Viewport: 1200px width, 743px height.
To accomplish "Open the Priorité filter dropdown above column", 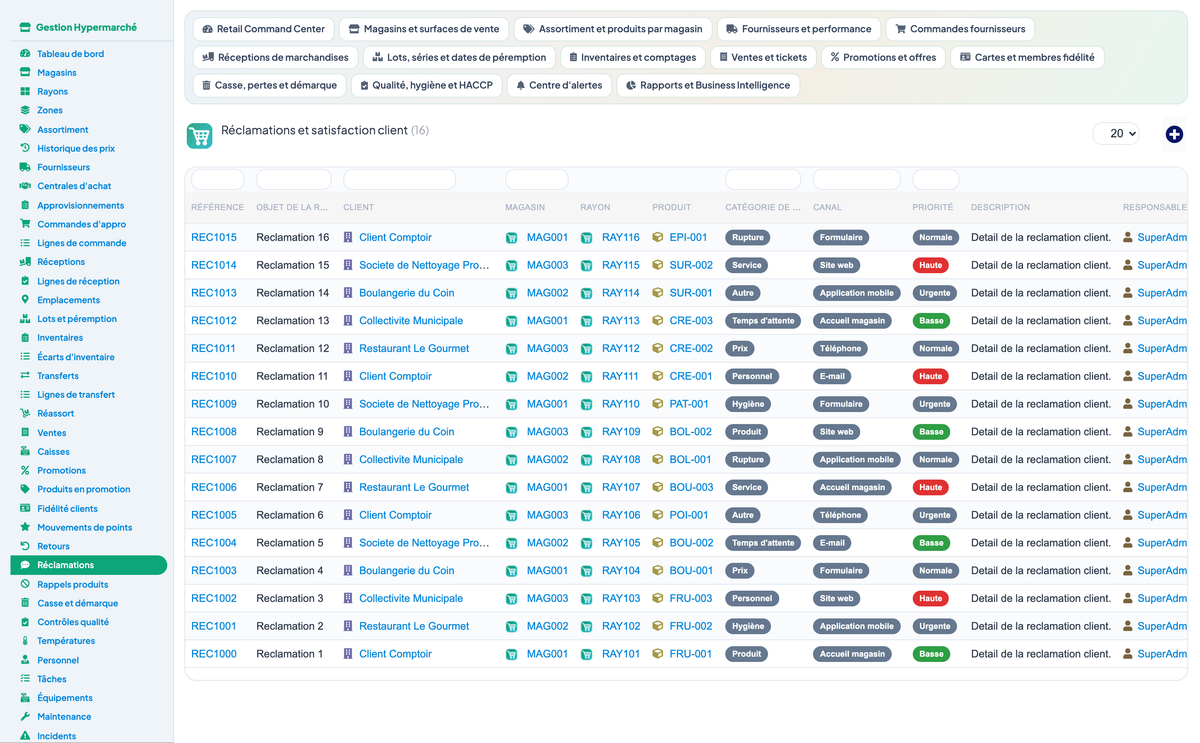I will [x=936, y=180].
